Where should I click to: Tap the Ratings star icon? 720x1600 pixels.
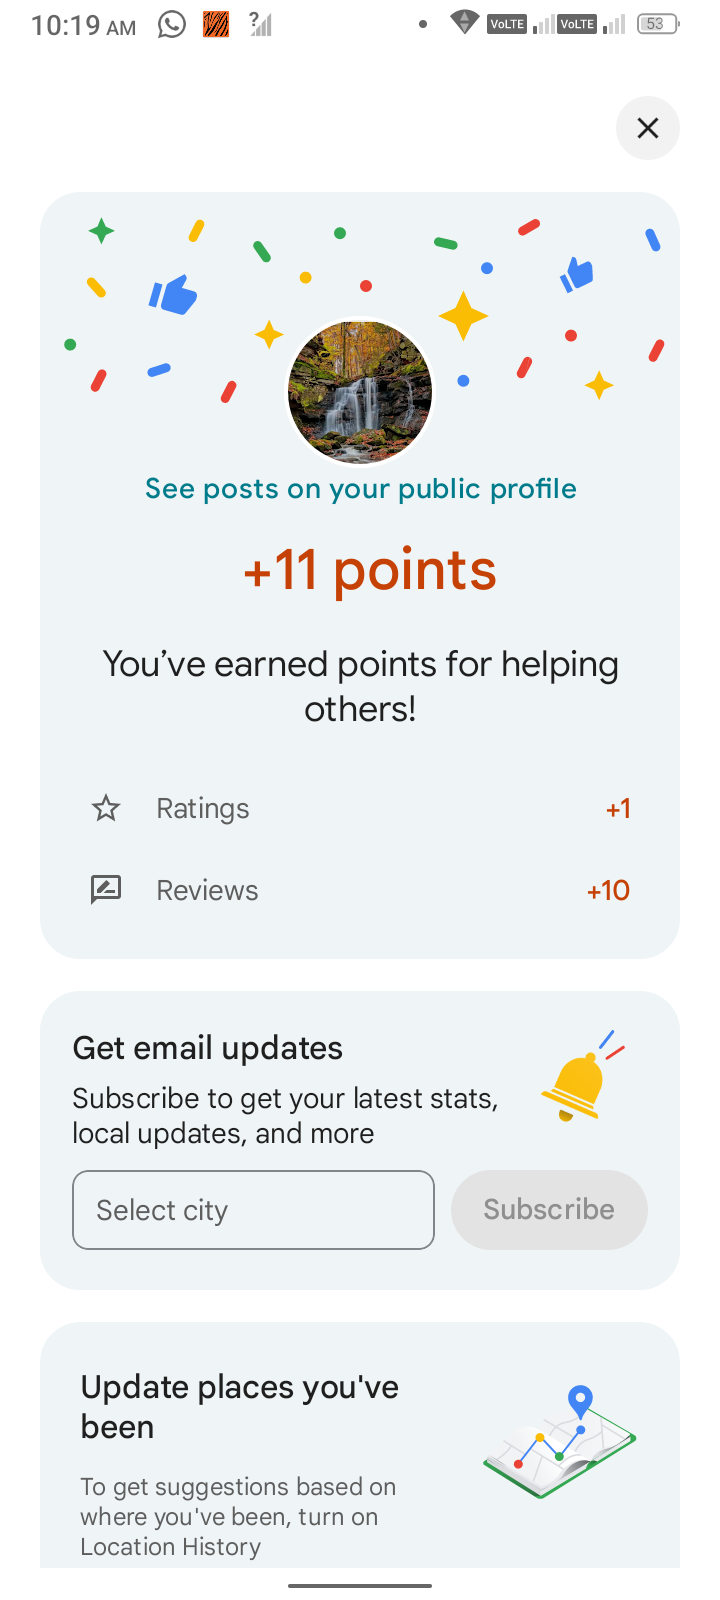[x=106, y=808]
